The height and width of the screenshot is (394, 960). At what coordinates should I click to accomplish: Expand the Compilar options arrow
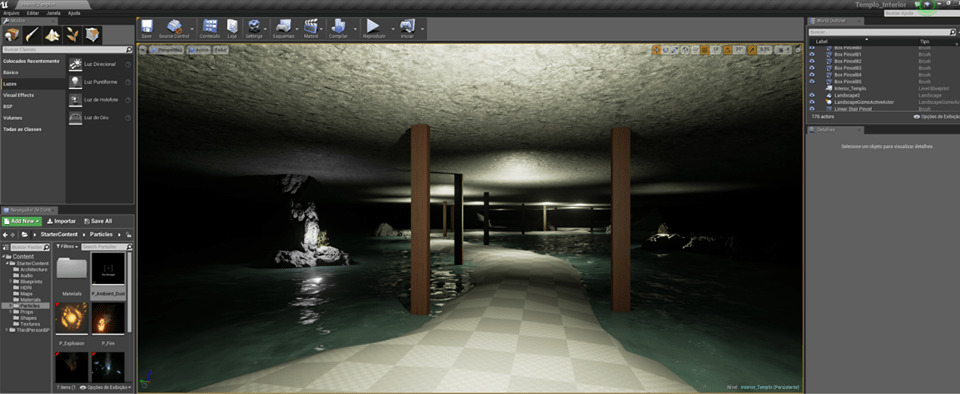354,28
